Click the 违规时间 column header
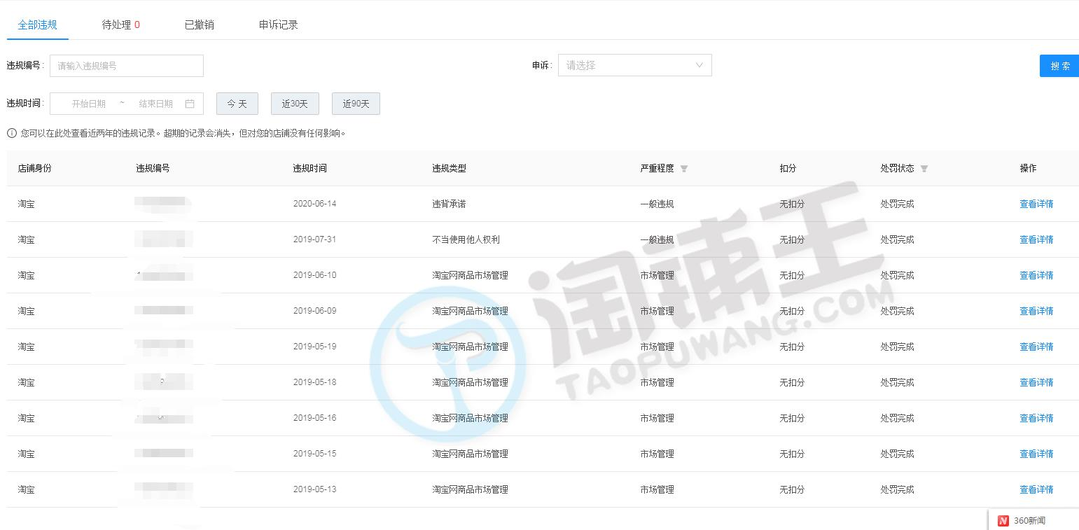This screenshot has width=1079, height=530. [x=310, y=169]
